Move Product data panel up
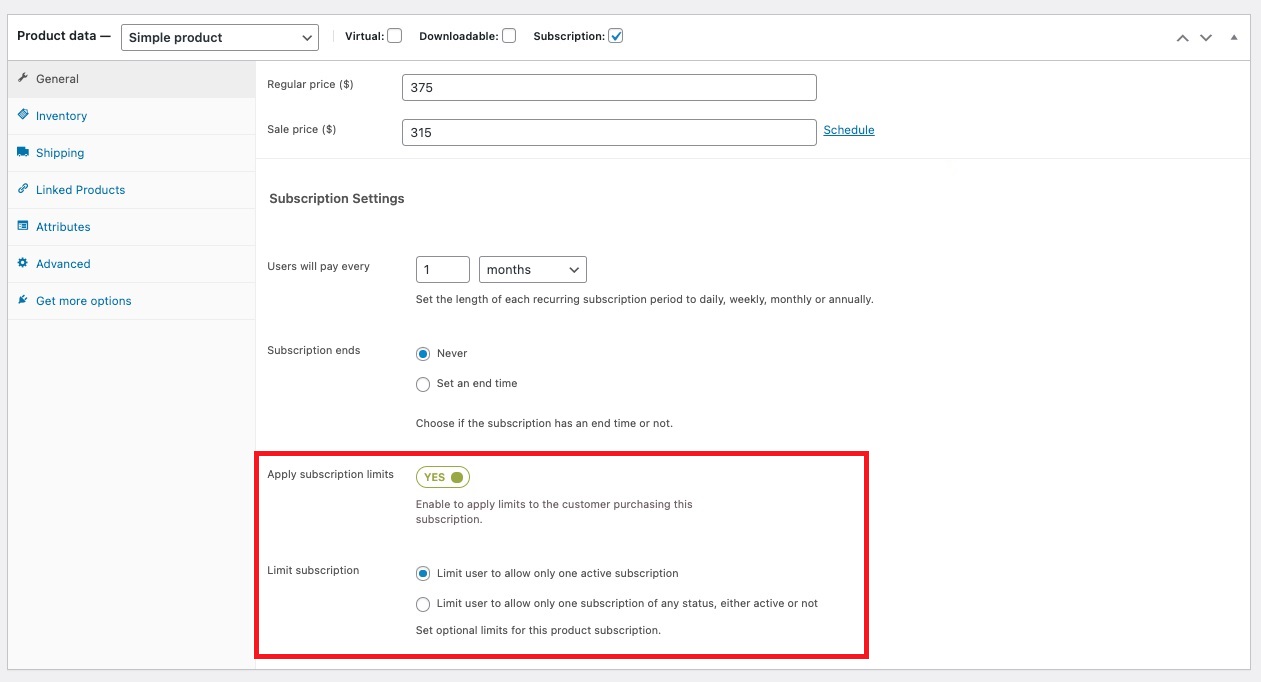 [x=1182, y=37]
